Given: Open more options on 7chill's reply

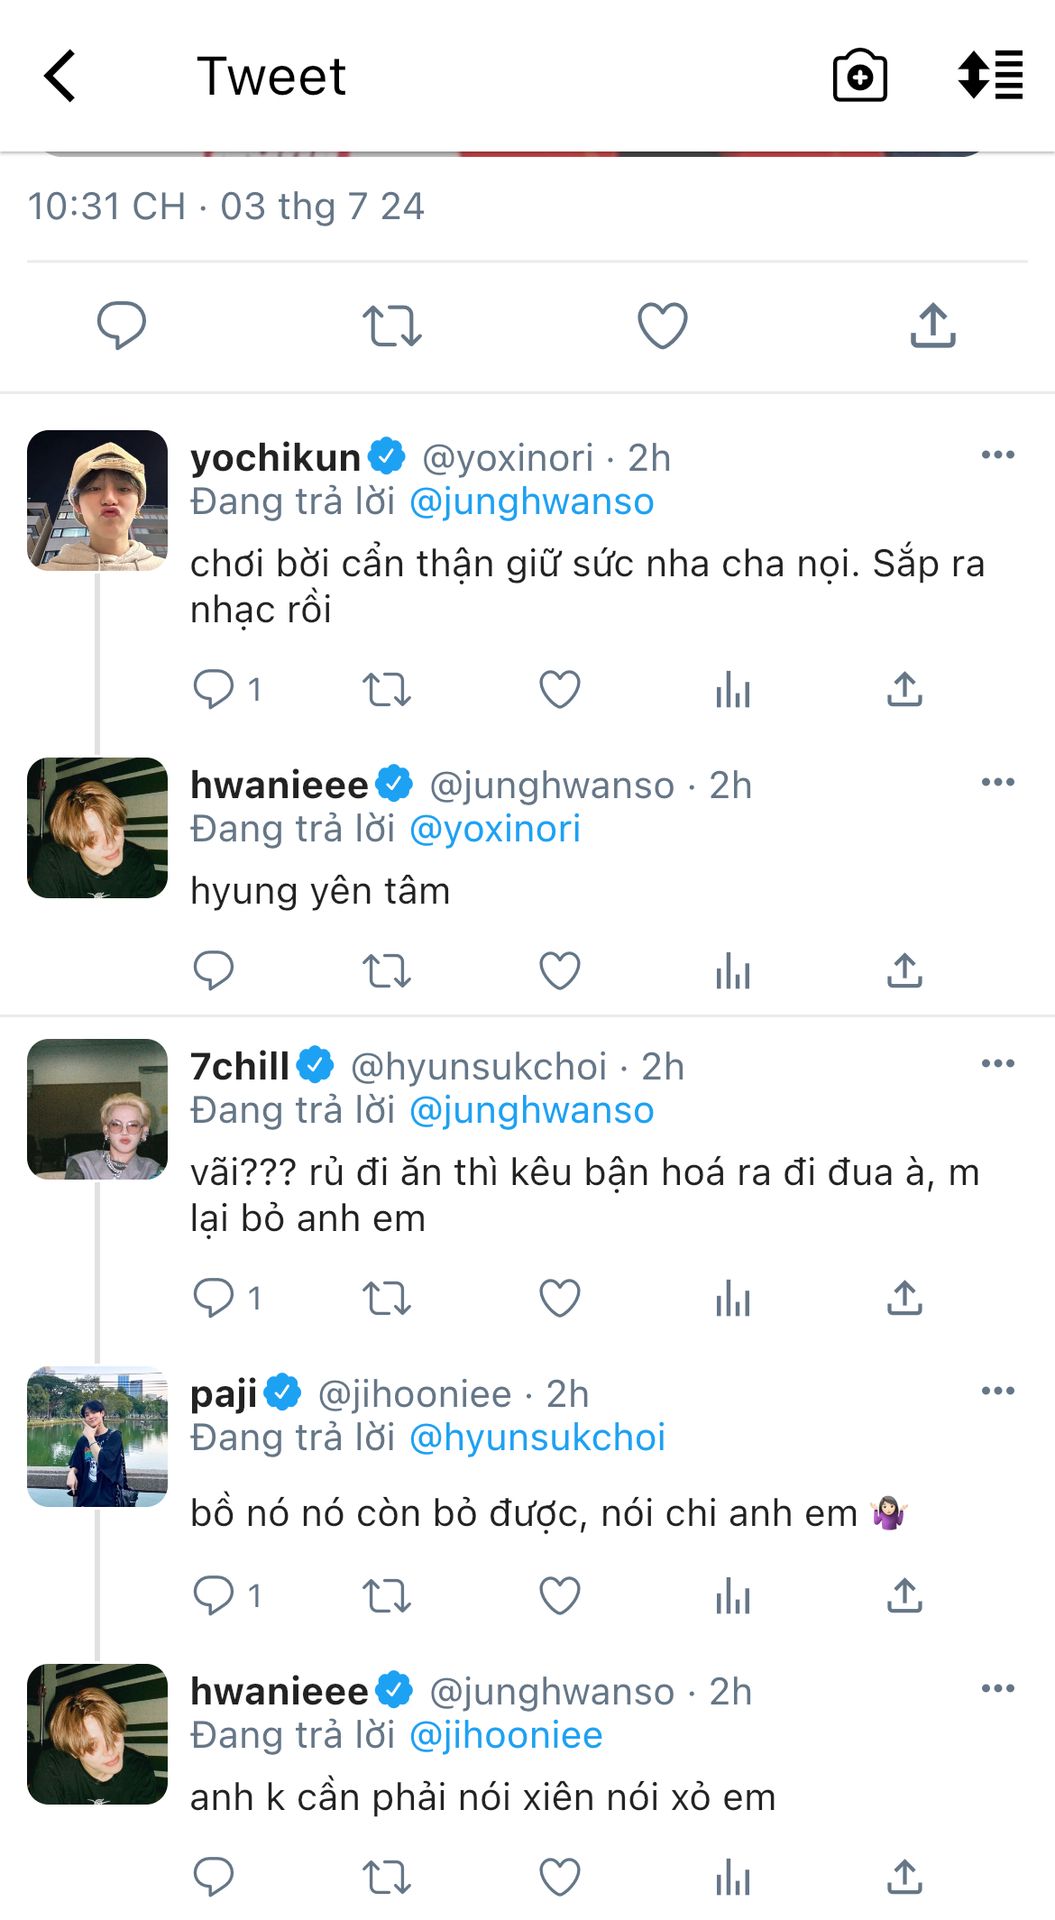Looking at the screenshot, I should click(x=997, y=1064).
